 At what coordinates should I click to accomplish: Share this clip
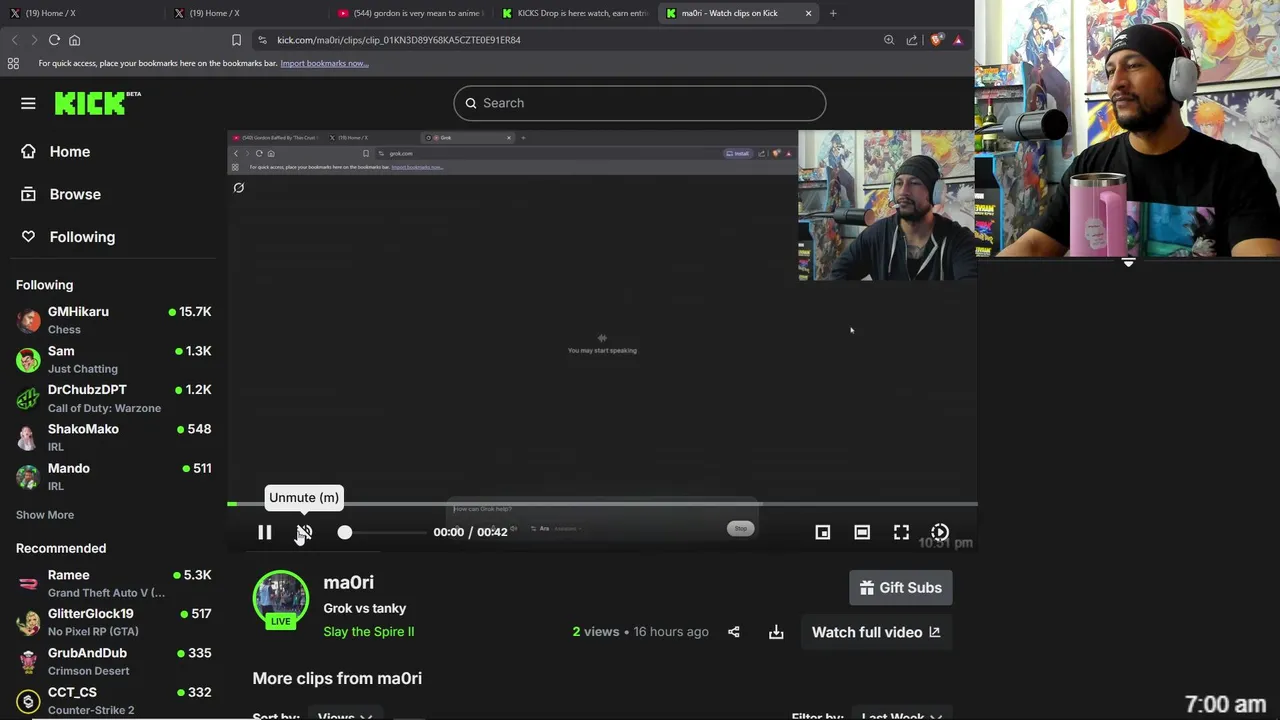(734, 632)
